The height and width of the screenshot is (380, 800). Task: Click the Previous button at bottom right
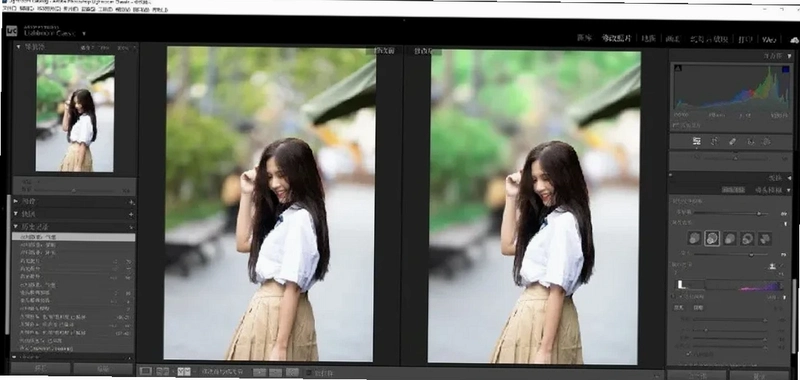697,375
